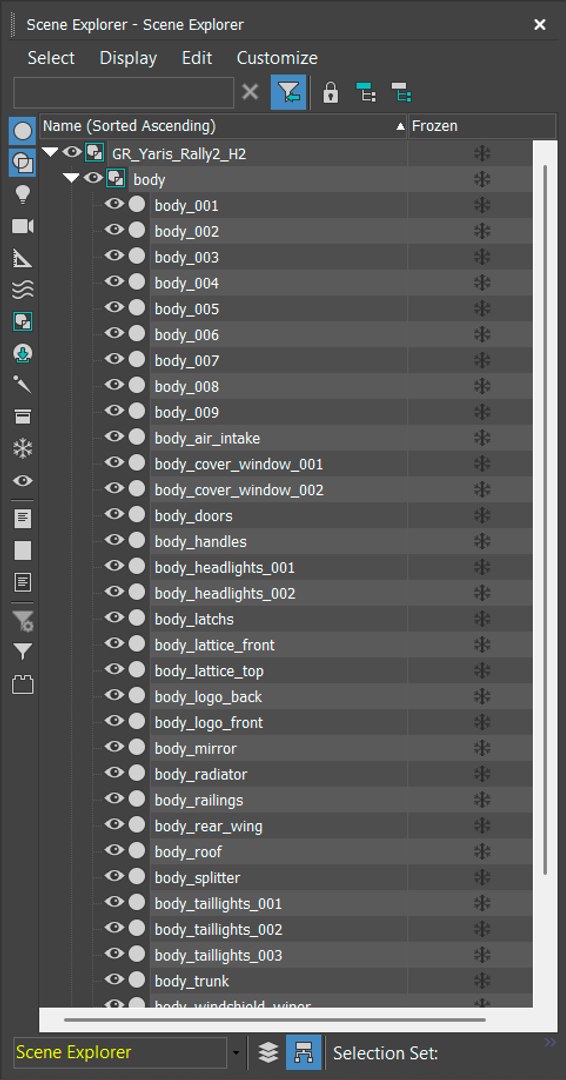Open the Display menu
The height and width of the screenshot is (1080, 566).
pyautogui.click(x=128, y=58)
